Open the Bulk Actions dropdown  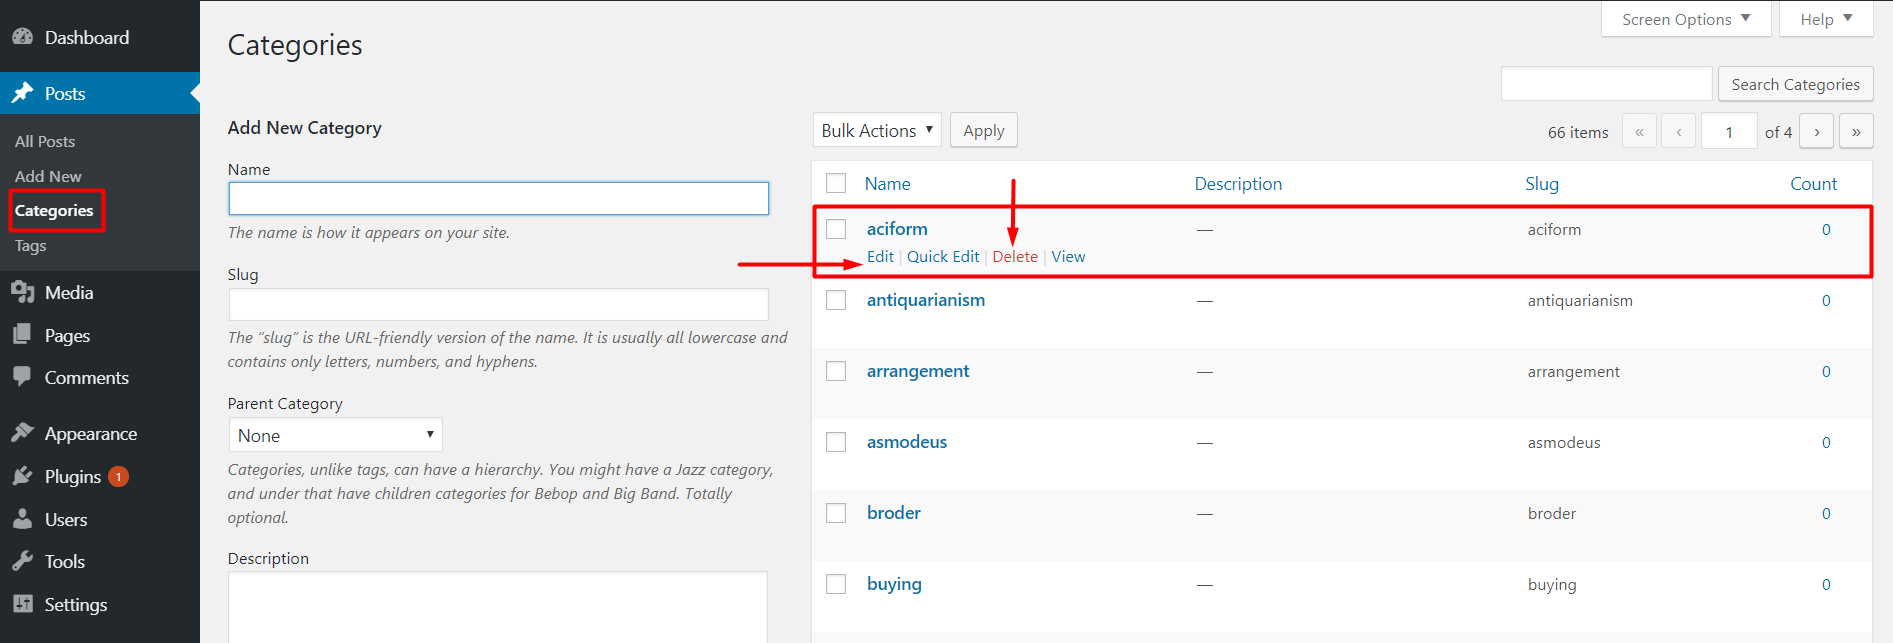point(876,130)
